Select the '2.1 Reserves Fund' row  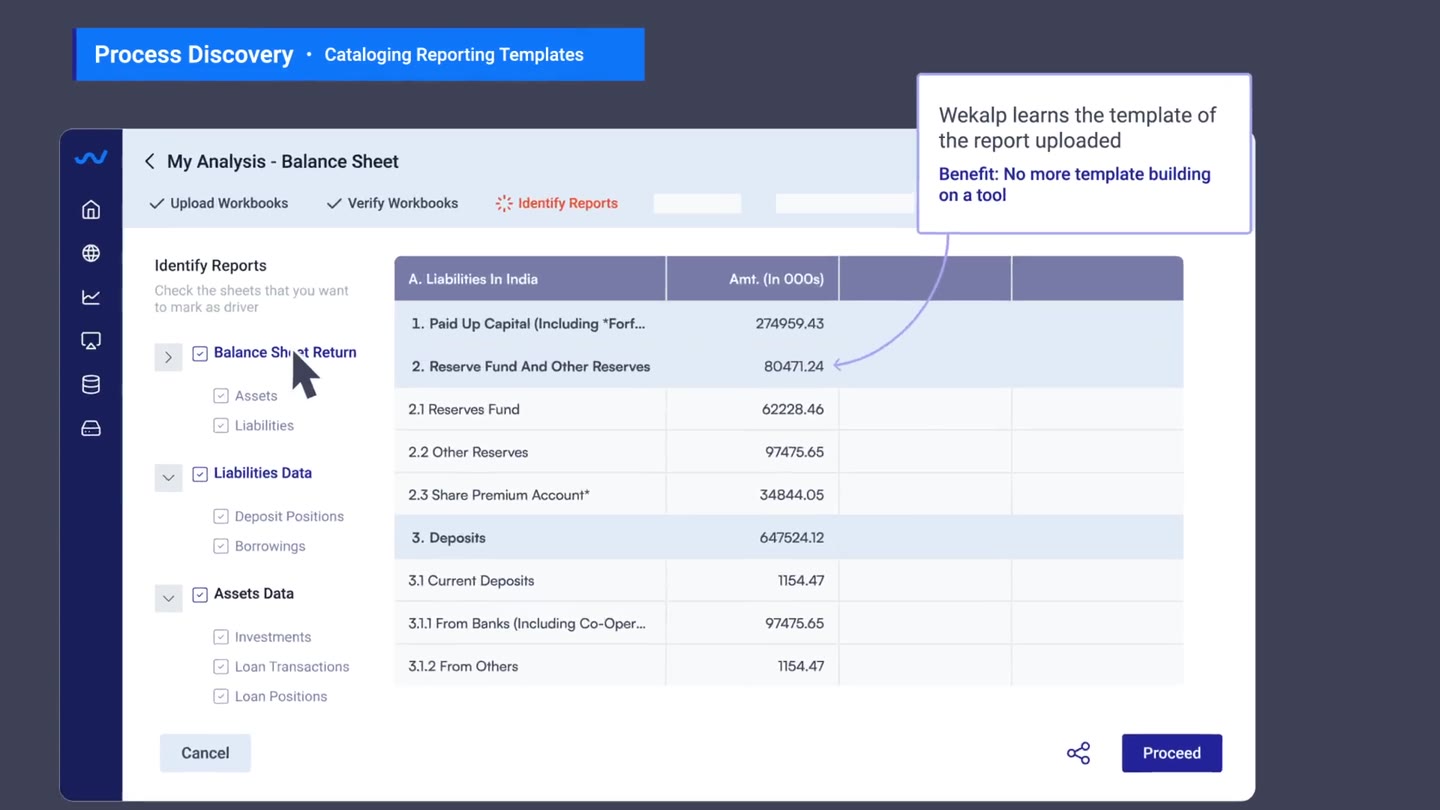point(789,409)
